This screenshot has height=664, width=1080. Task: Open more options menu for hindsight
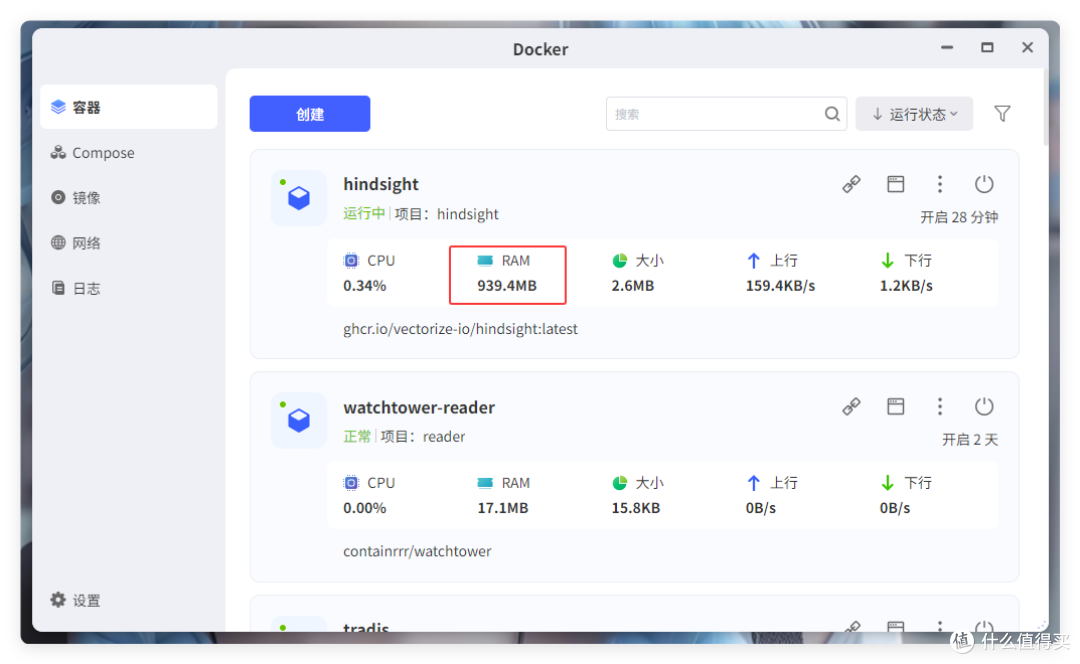[x=939, y=184]
